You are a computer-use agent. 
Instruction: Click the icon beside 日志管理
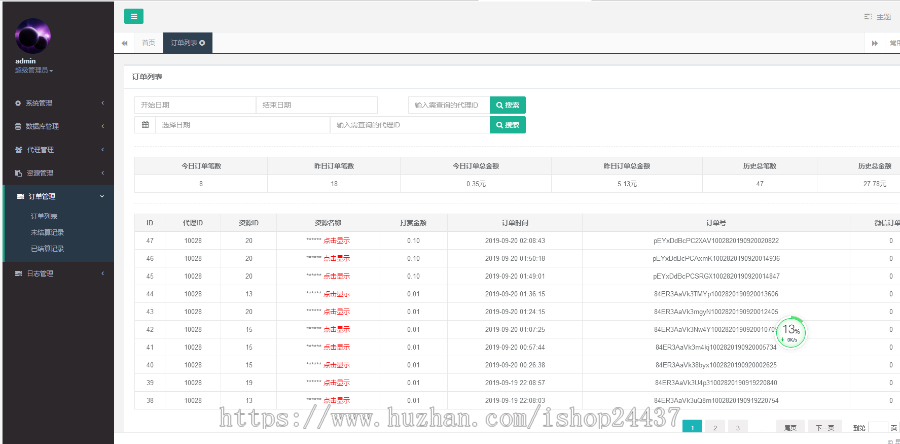coord(18,274)
